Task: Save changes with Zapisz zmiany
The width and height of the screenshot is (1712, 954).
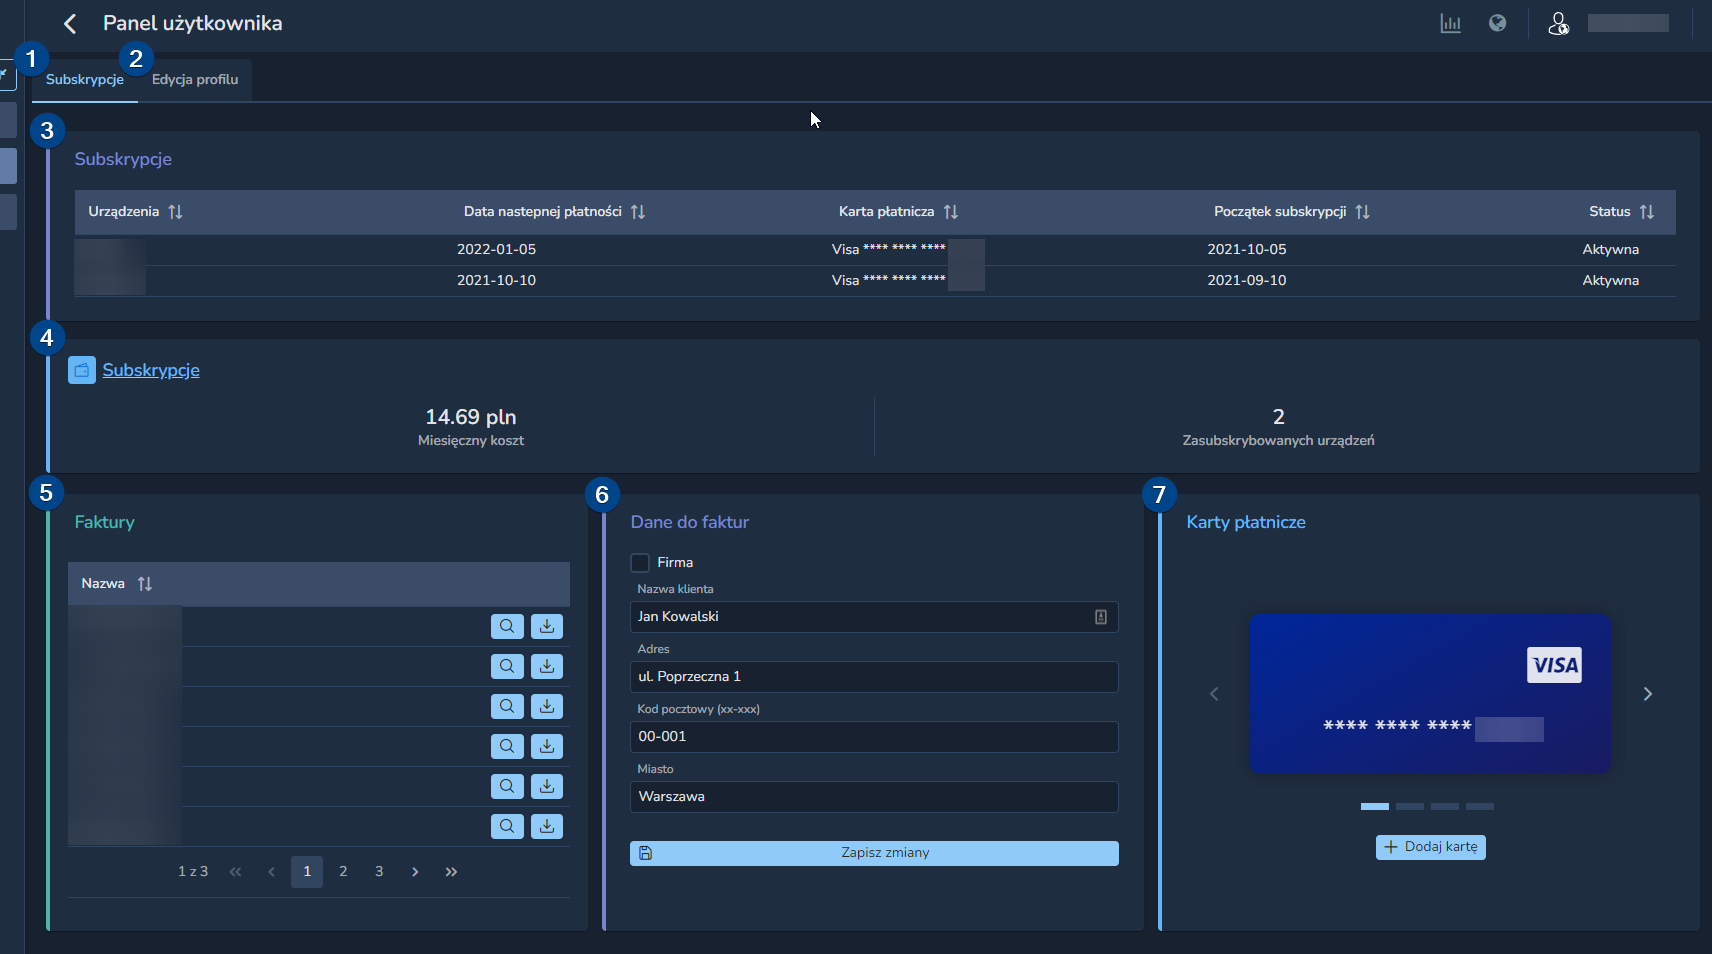Action: pos(874,853)
